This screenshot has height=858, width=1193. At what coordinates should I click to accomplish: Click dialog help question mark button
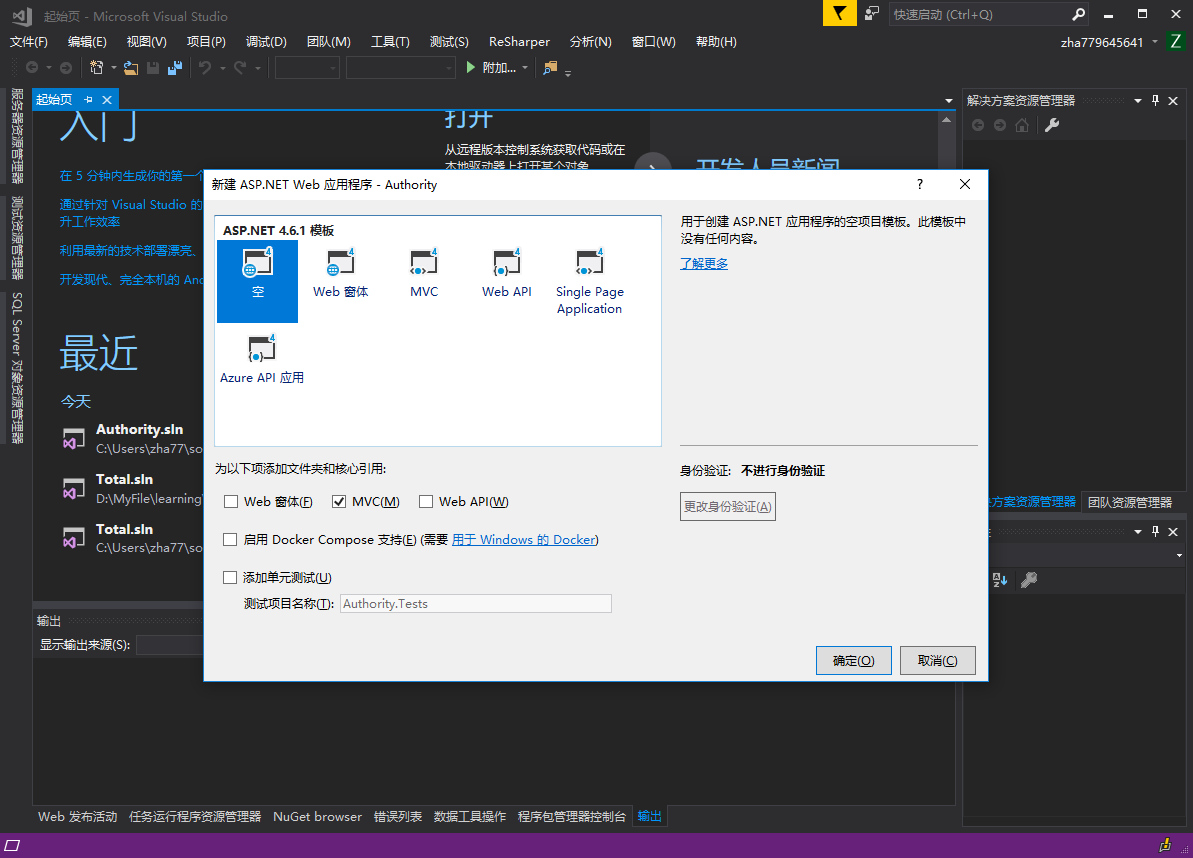(920, 184)
